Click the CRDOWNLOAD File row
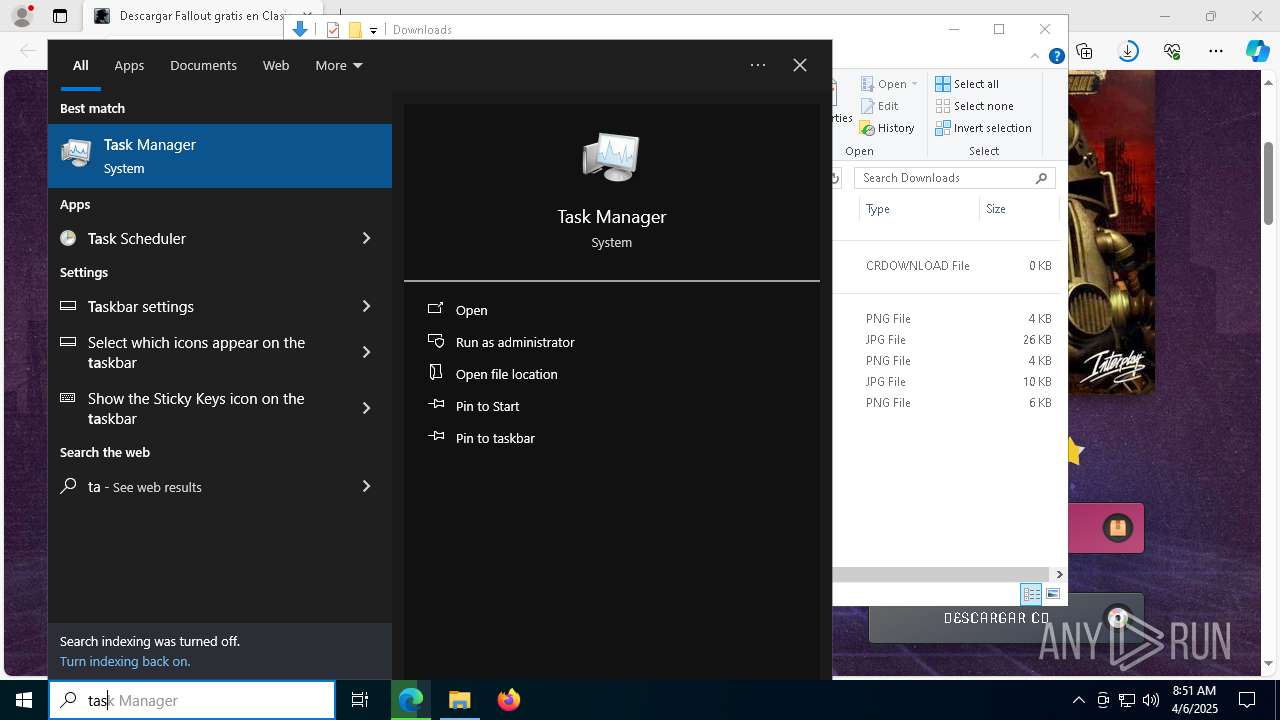The height and width of the screenshot is (720, 1280). pos(945,266)
